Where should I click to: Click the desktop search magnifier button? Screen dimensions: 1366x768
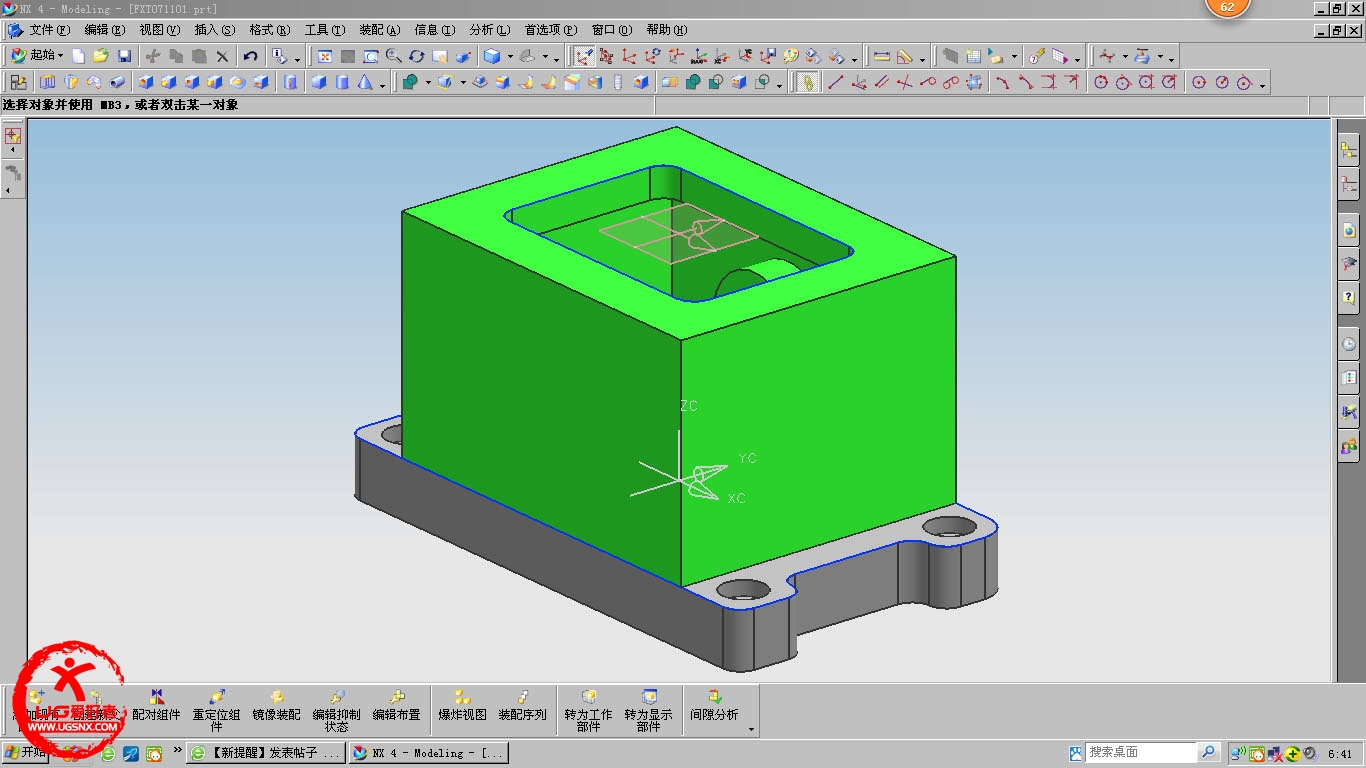tap(1208, 752)
